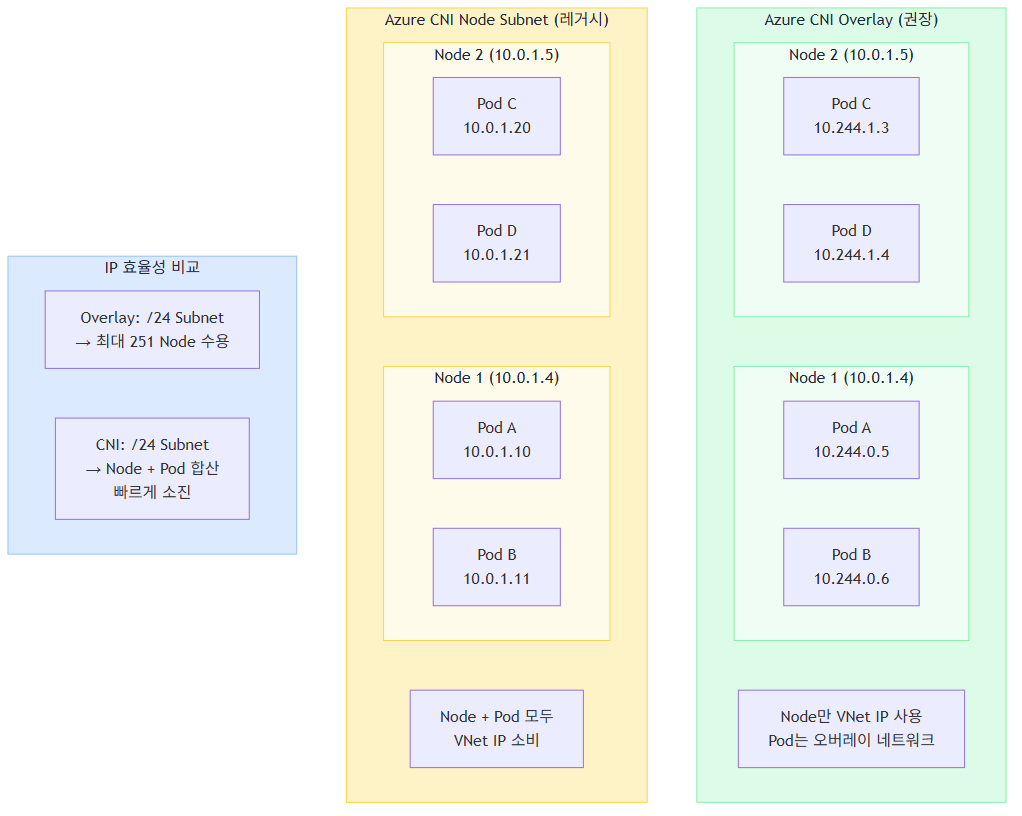Image resolution: width=1022 pixels, height=816 pixels.
Task: Select Pod B box with 10.0.1.11
Action: click(497, 567)
